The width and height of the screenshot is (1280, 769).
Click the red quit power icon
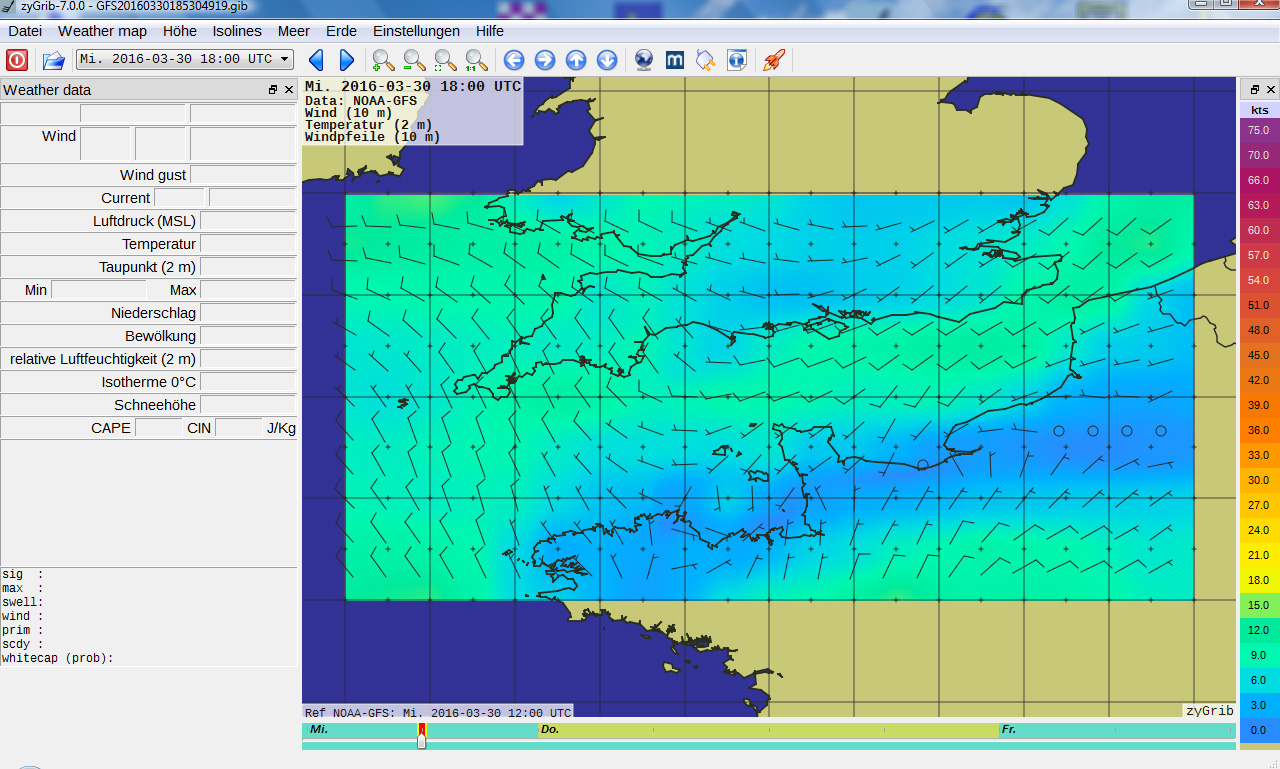[x=17, y=60]
